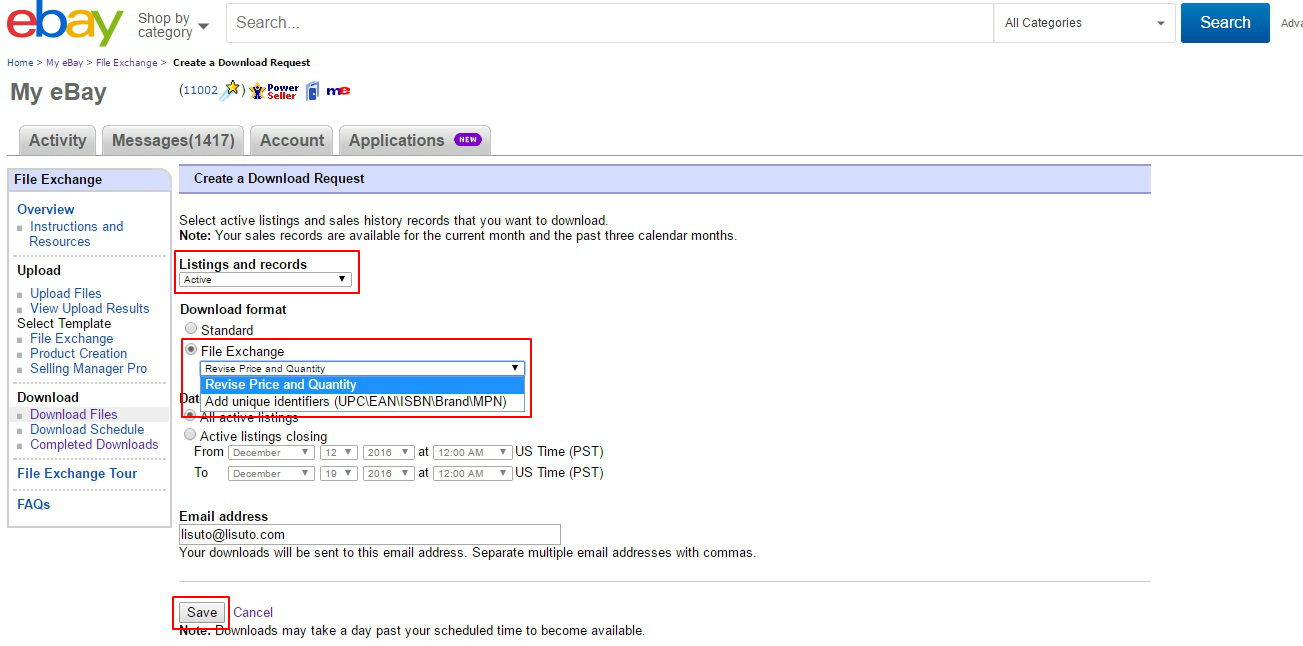Open the Download Schedule link
1303x646 pixels.
click(x=87, y=429)
